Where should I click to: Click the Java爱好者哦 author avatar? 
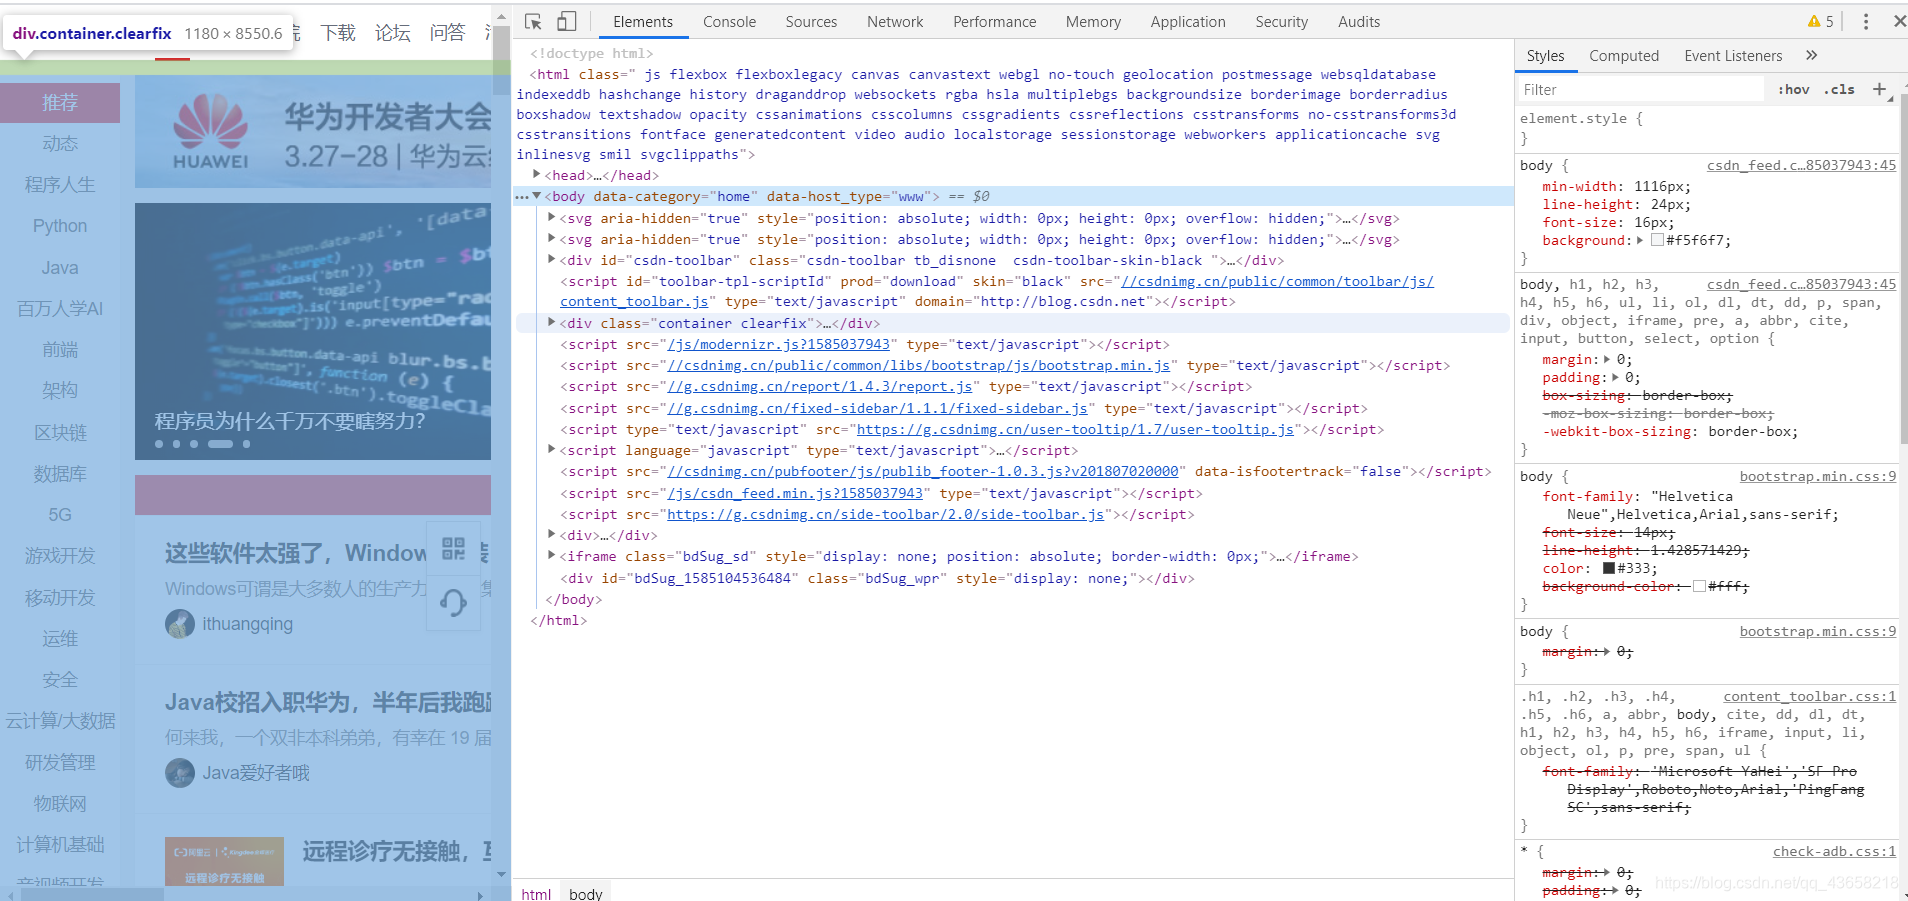[180, 773]
